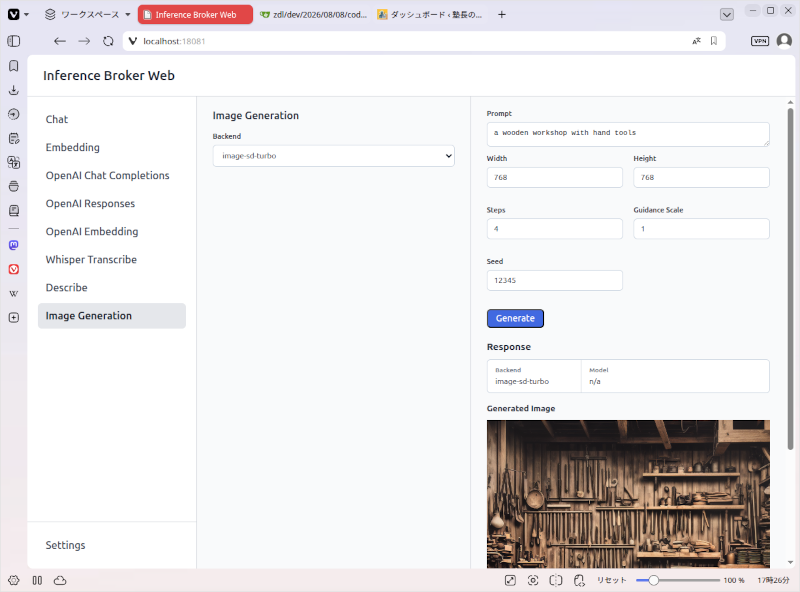Switch to the zdl/dev tab

coord(314,14)
